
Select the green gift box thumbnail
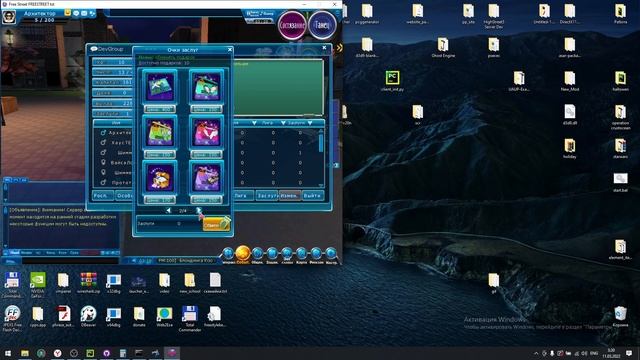pyautogui.click(x=160, y=132)
